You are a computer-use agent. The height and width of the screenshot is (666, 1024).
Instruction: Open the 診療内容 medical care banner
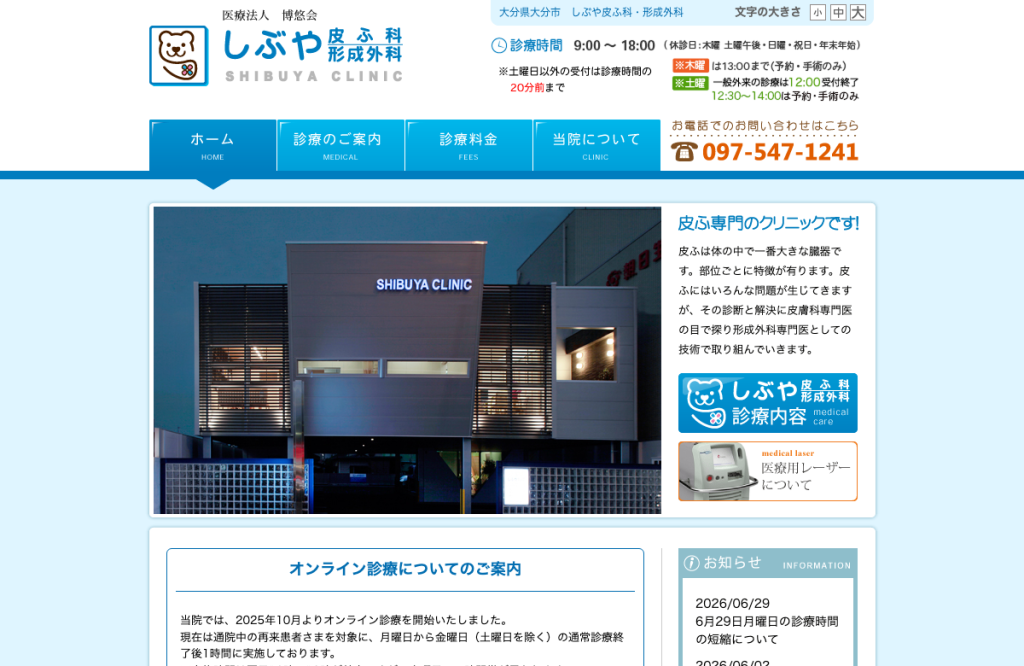tap(767, 403)
